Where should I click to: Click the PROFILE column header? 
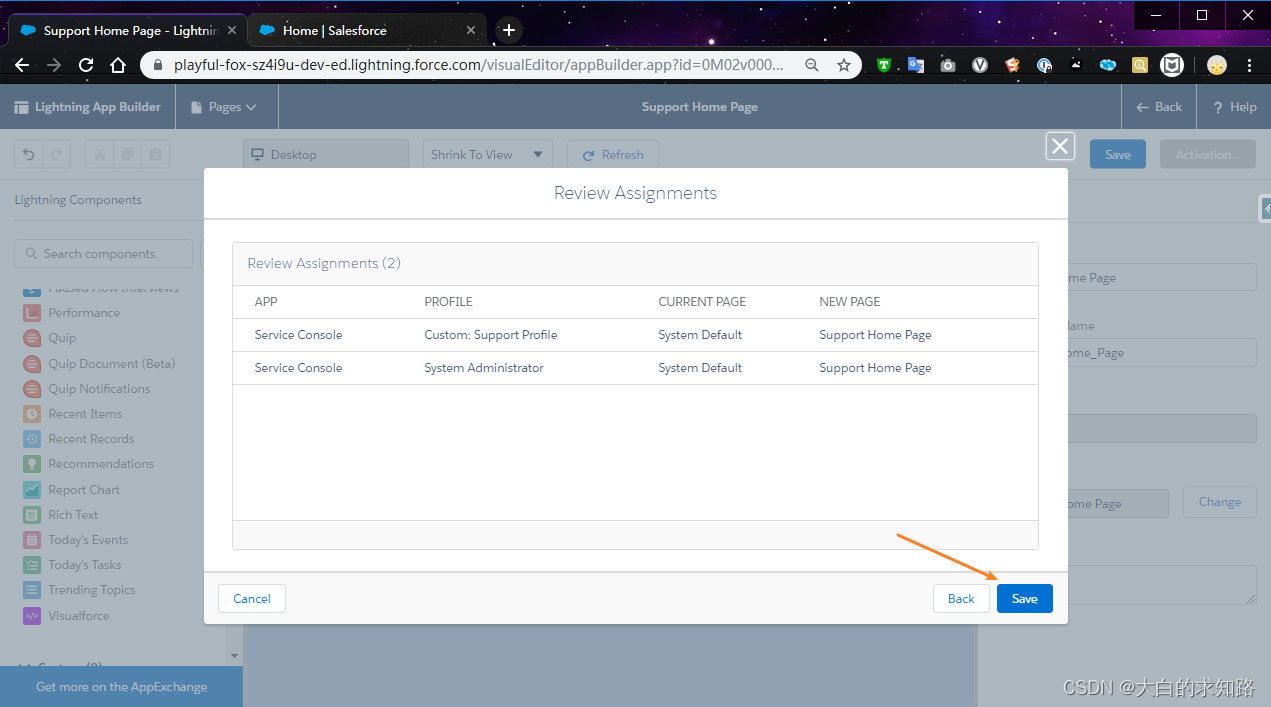(448, 302)
